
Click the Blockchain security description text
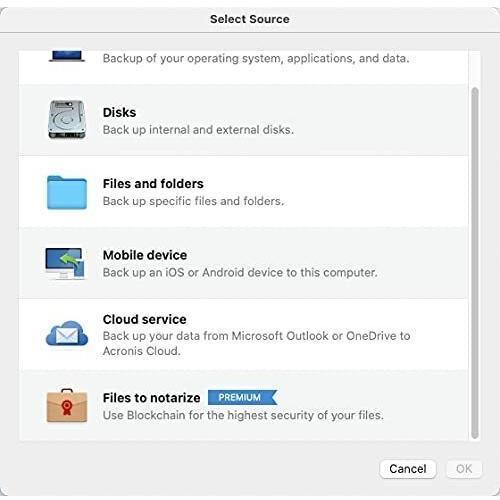(x=243, y=415)
